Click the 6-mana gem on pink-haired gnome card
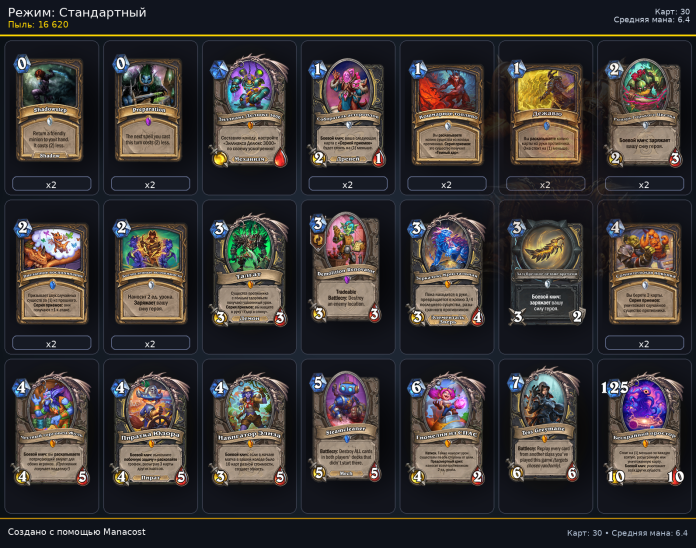This screenshot has height=548, width=696. point(416,387)
